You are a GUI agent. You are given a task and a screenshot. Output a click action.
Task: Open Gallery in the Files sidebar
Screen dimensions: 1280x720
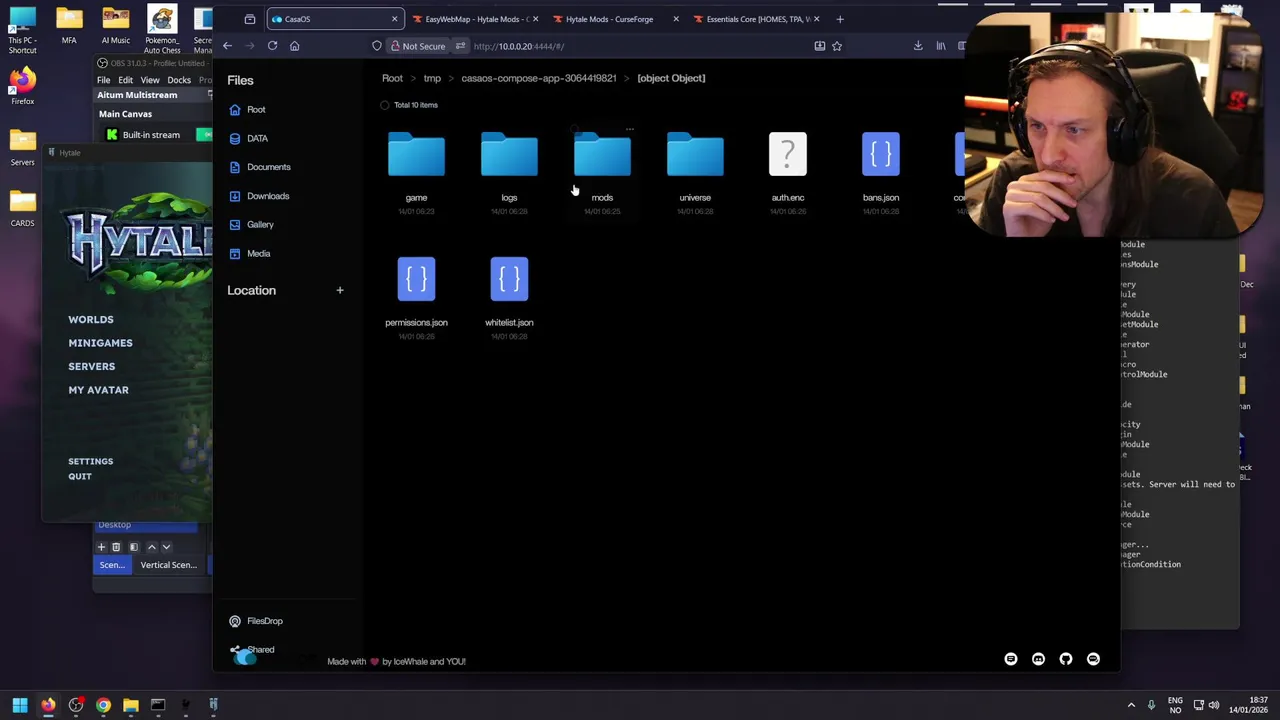pos(252,224)
